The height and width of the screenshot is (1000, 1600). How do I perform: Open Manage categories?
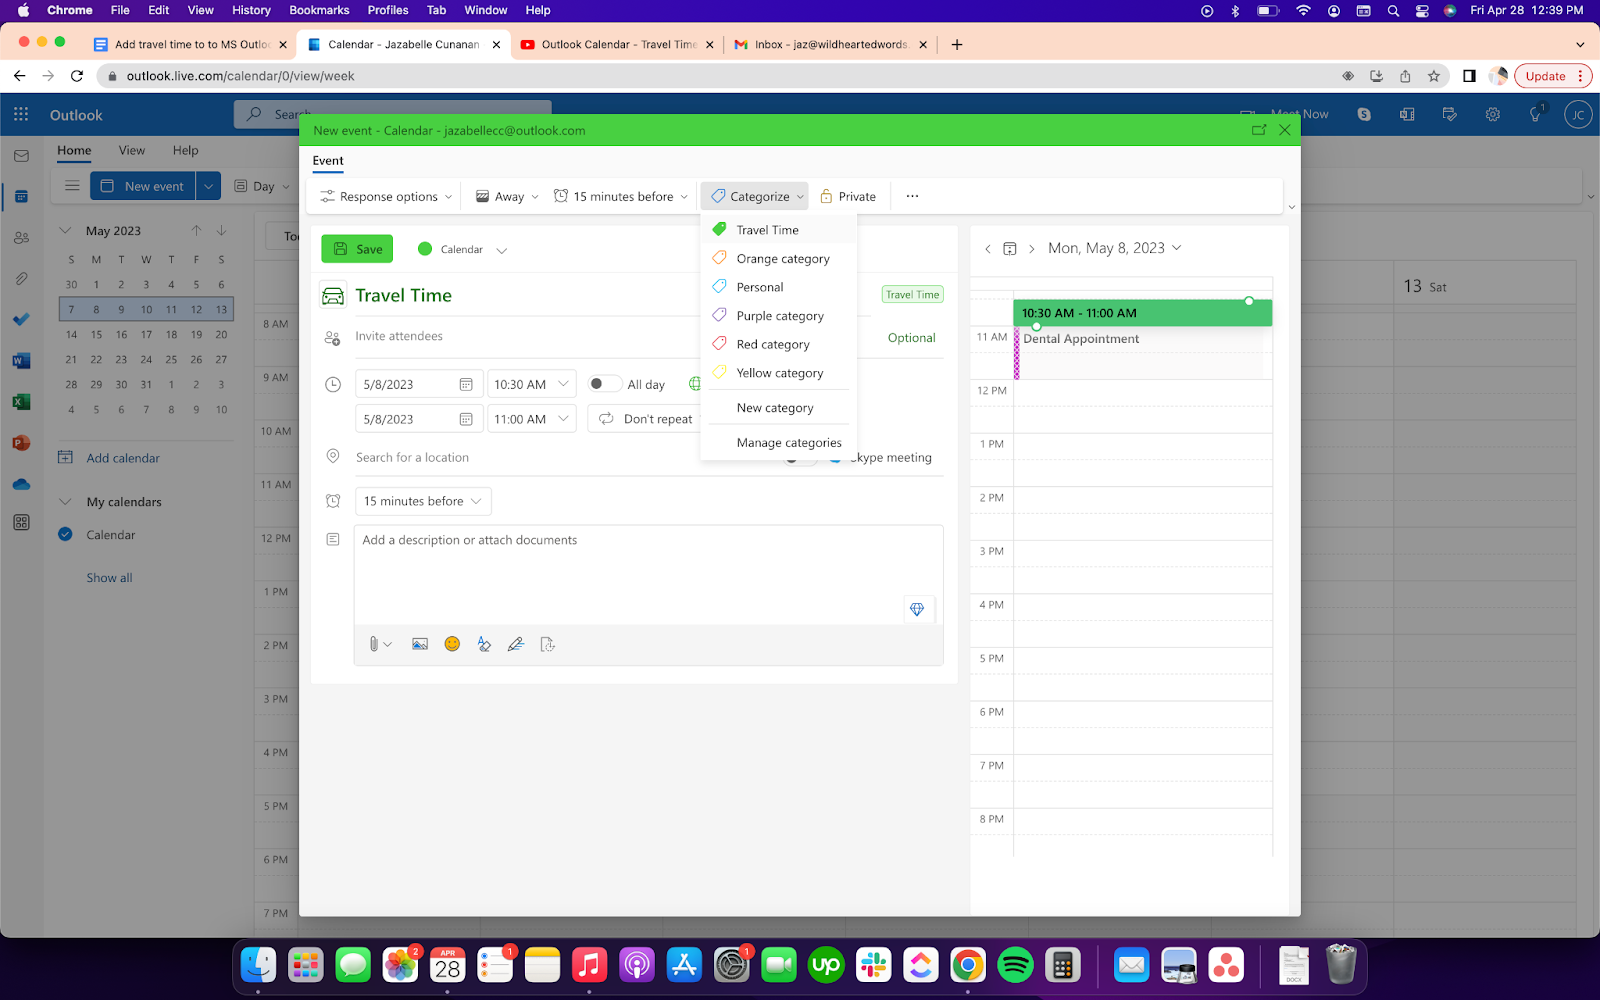pos(779,442)
